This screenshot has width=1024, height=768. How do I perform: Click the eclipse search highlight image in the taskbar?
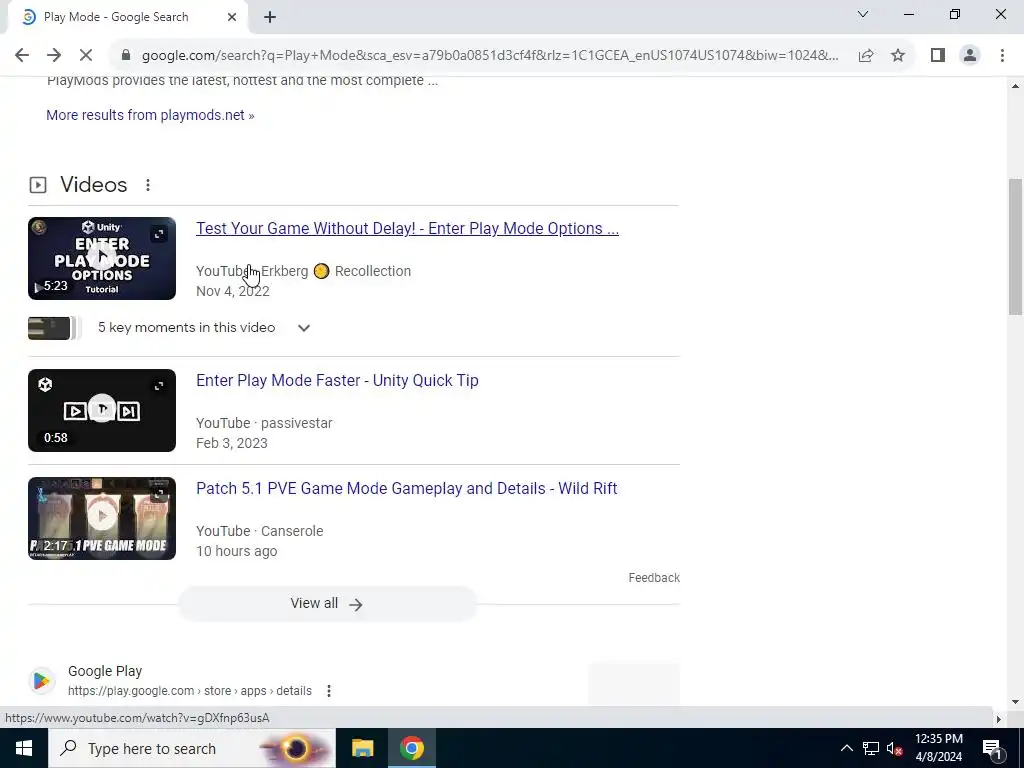tap(298, 748)
